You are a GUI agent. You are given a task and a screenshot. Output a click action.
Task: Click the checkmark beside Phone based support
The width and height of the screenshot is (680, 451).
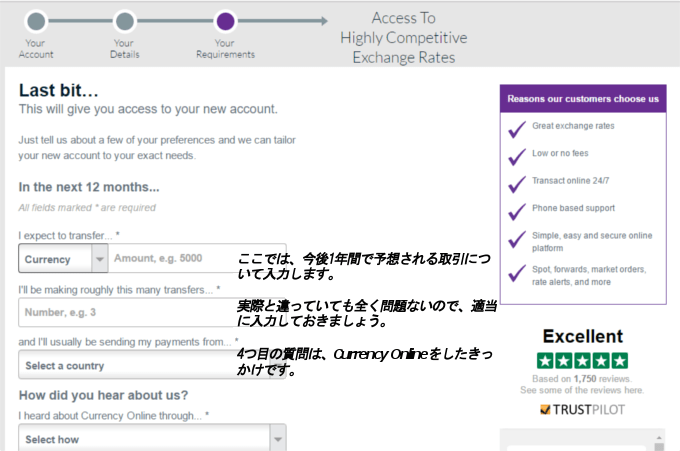516,211
